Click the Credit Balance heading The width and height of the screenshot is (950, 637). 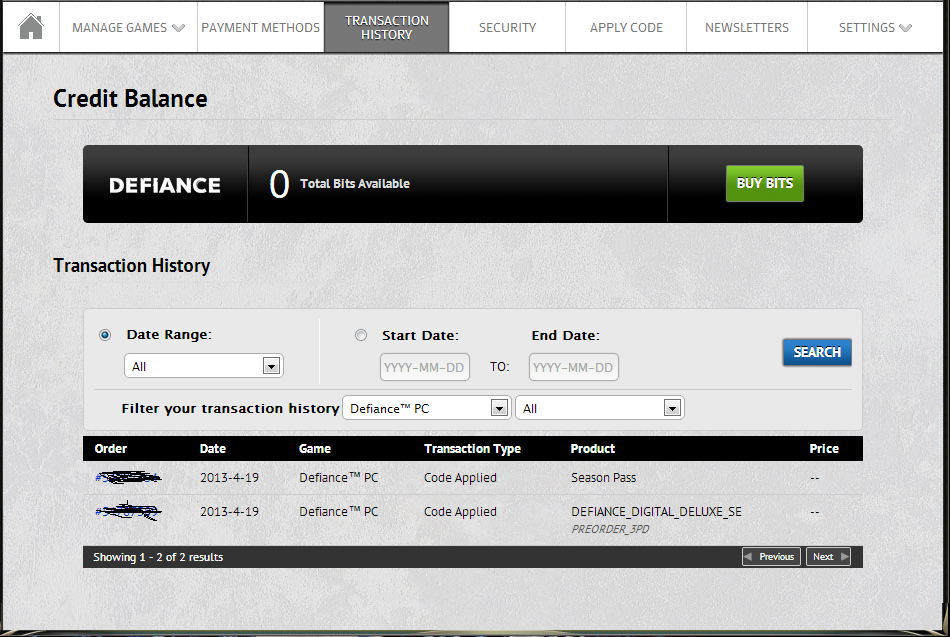(130, 98)
